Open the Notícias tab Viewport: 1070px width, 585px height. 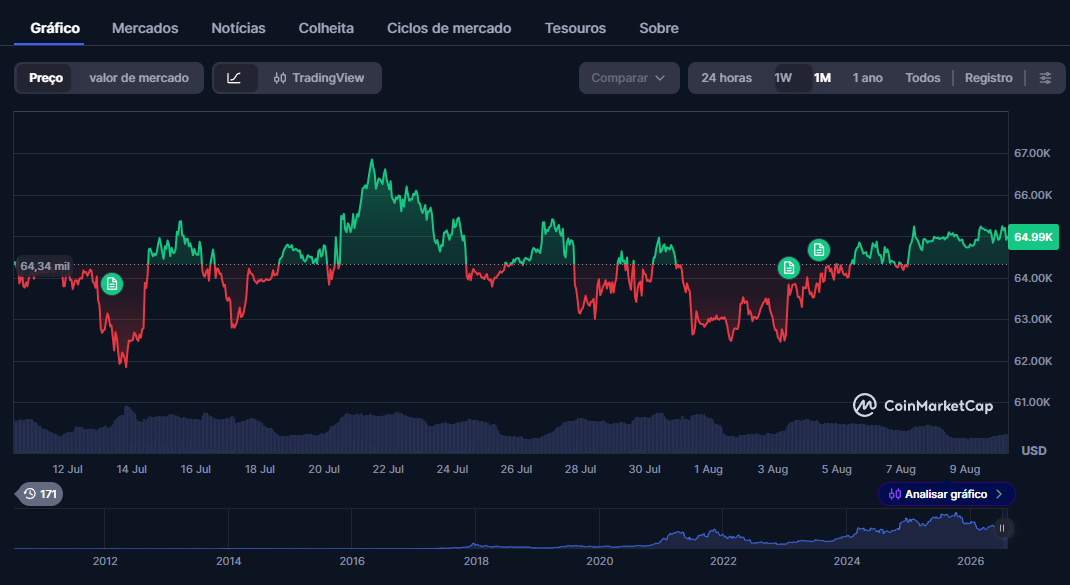(238, 28)
